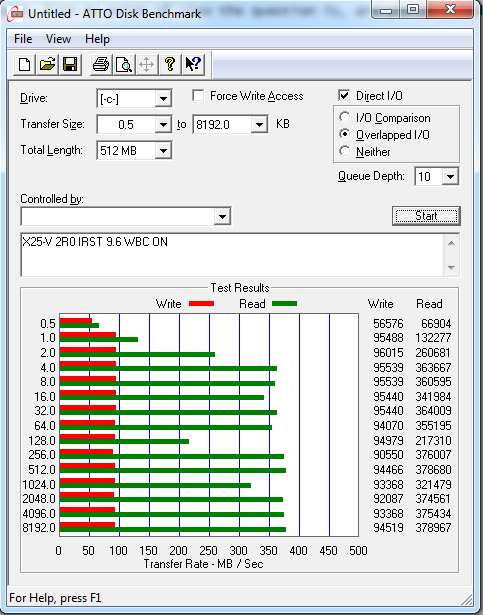Click the Start benchmark button
Screen dimensions: 483x615
coord(426,216)
